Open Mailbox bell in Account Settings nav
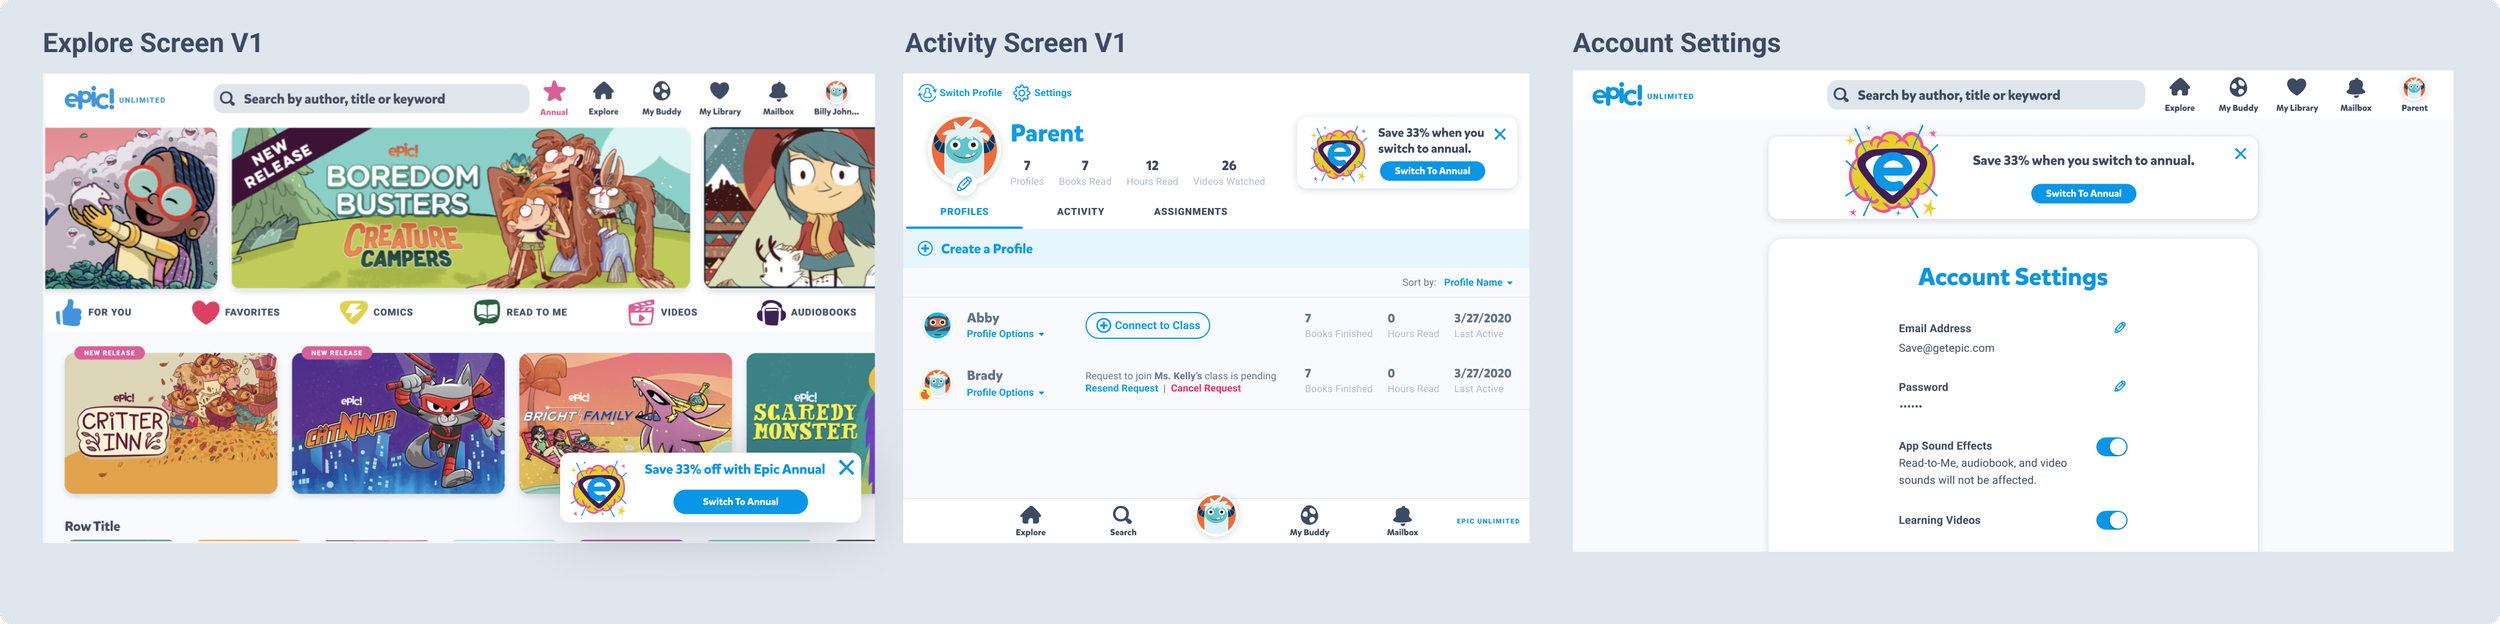This screenshot has height=624, width=2500. click(2355, 87)
